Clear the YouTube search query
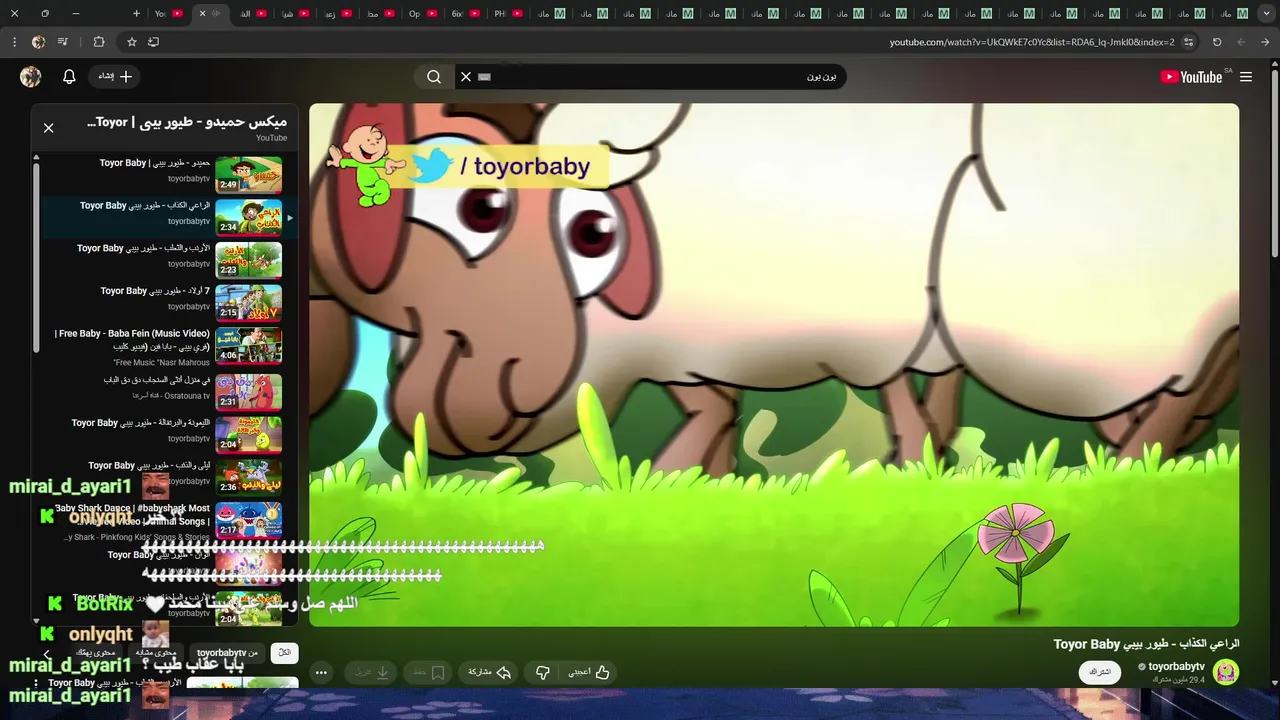The image size is (1280, 720). click(465, 77)
